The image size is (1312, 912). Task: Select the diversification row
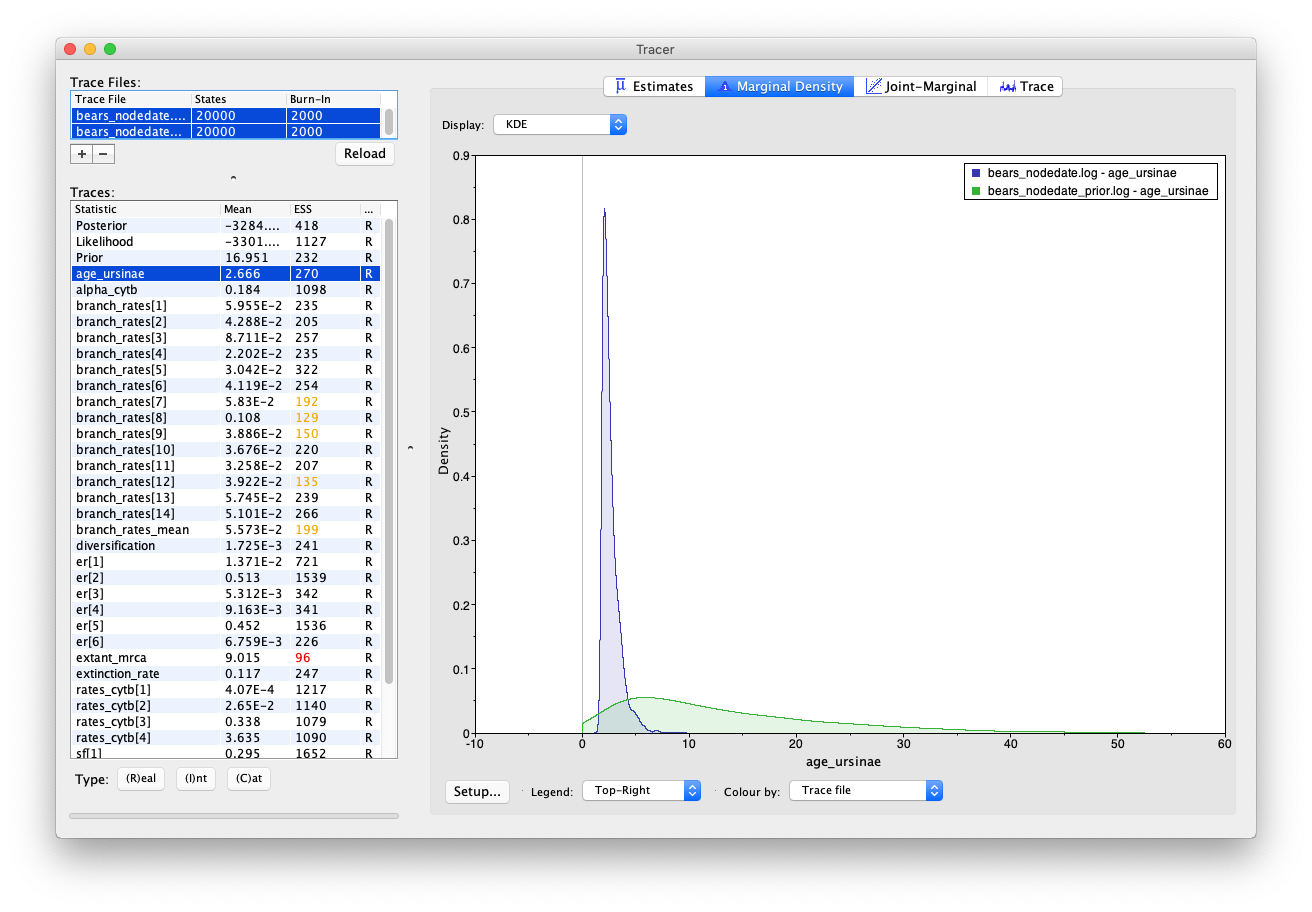[226, 545]
